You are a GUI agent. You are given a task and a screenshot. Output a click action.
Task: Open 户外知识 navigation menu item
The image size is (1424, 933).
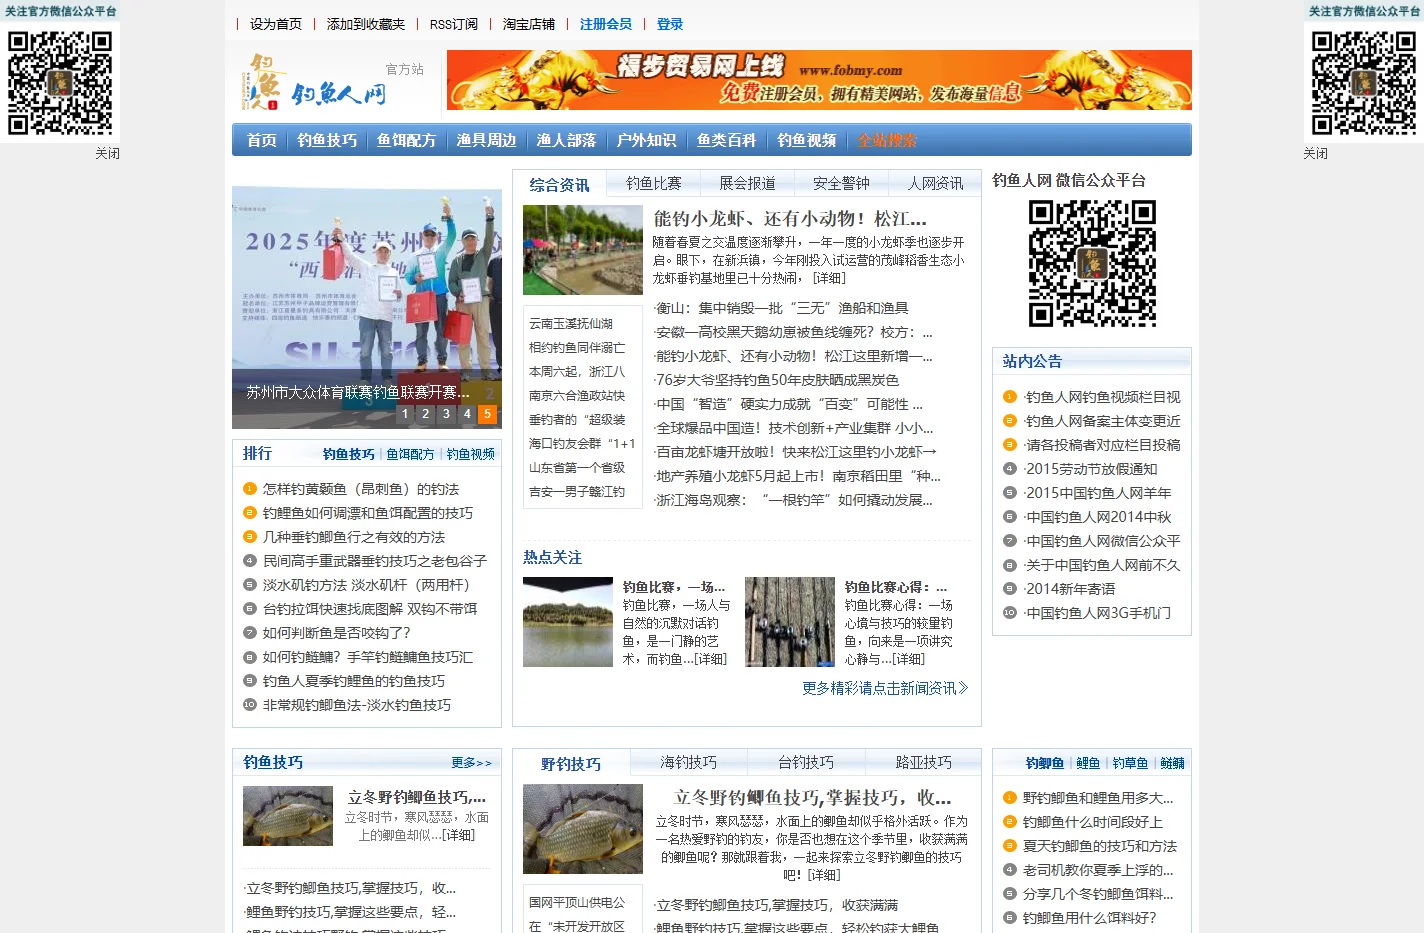click(x=647, y=140)
